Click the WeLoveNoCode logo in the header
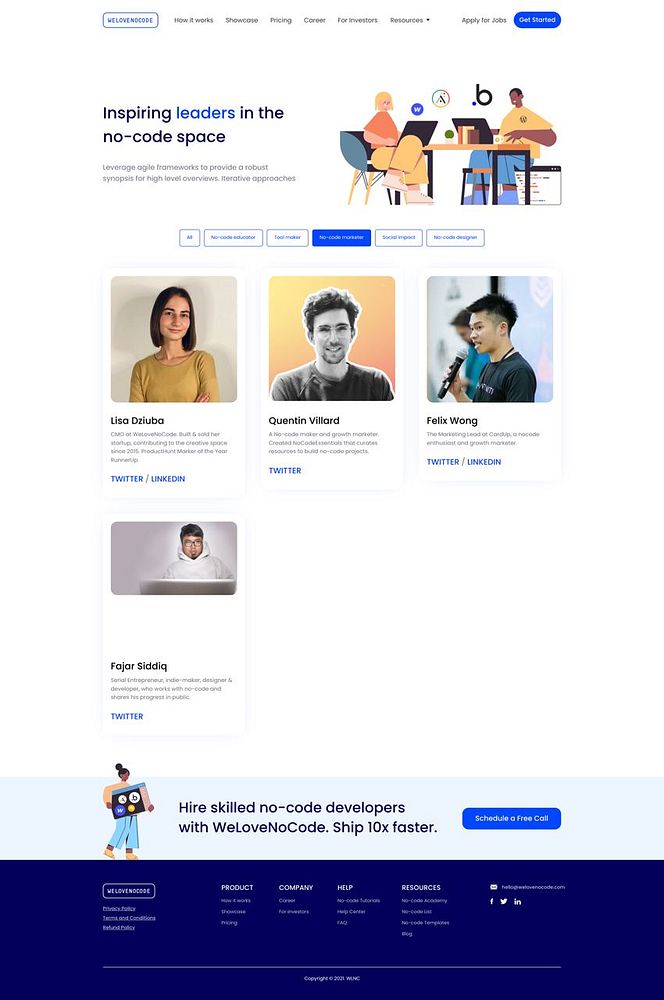664x1000 pixels. [130, 20]
